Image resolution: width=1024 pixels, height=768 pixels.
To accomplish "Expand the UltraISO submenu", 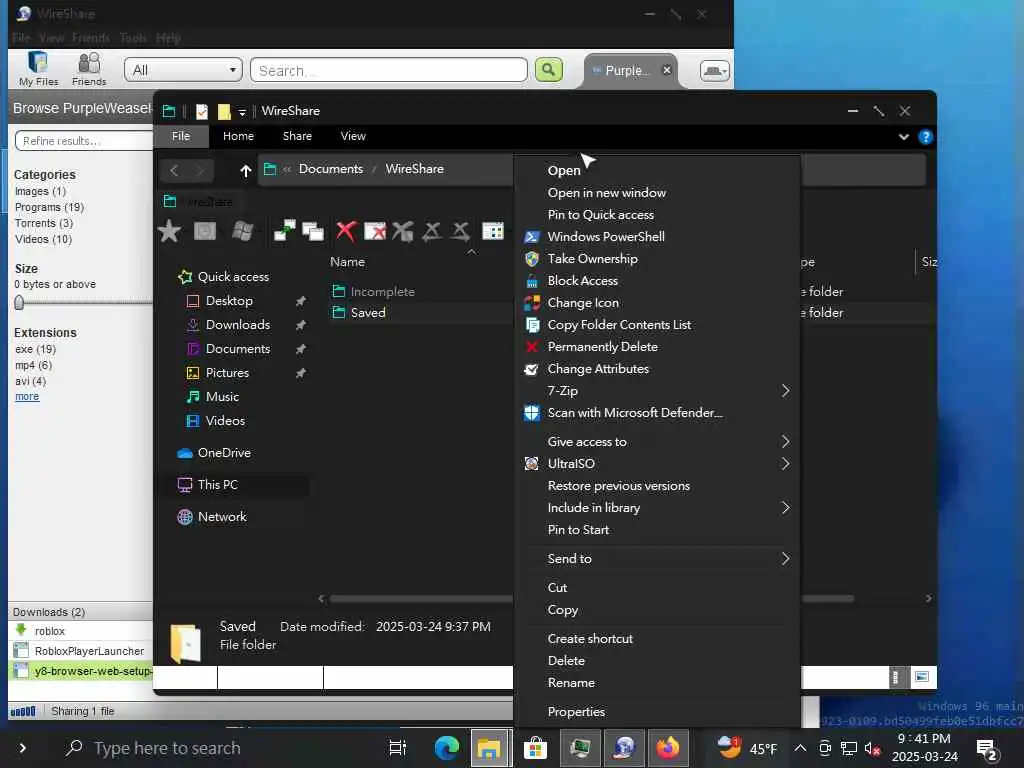I will click(x=785, y=464).
